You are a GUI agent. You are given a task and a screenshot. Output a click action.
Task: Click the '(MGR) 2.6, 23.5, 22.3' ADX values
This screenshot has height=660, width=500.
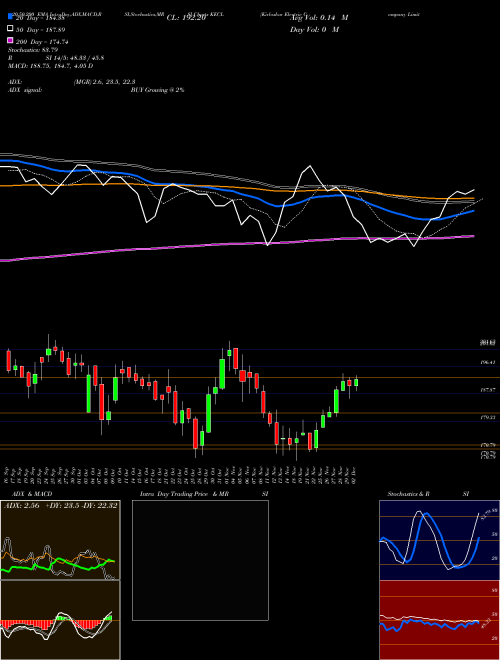(104, 82)
